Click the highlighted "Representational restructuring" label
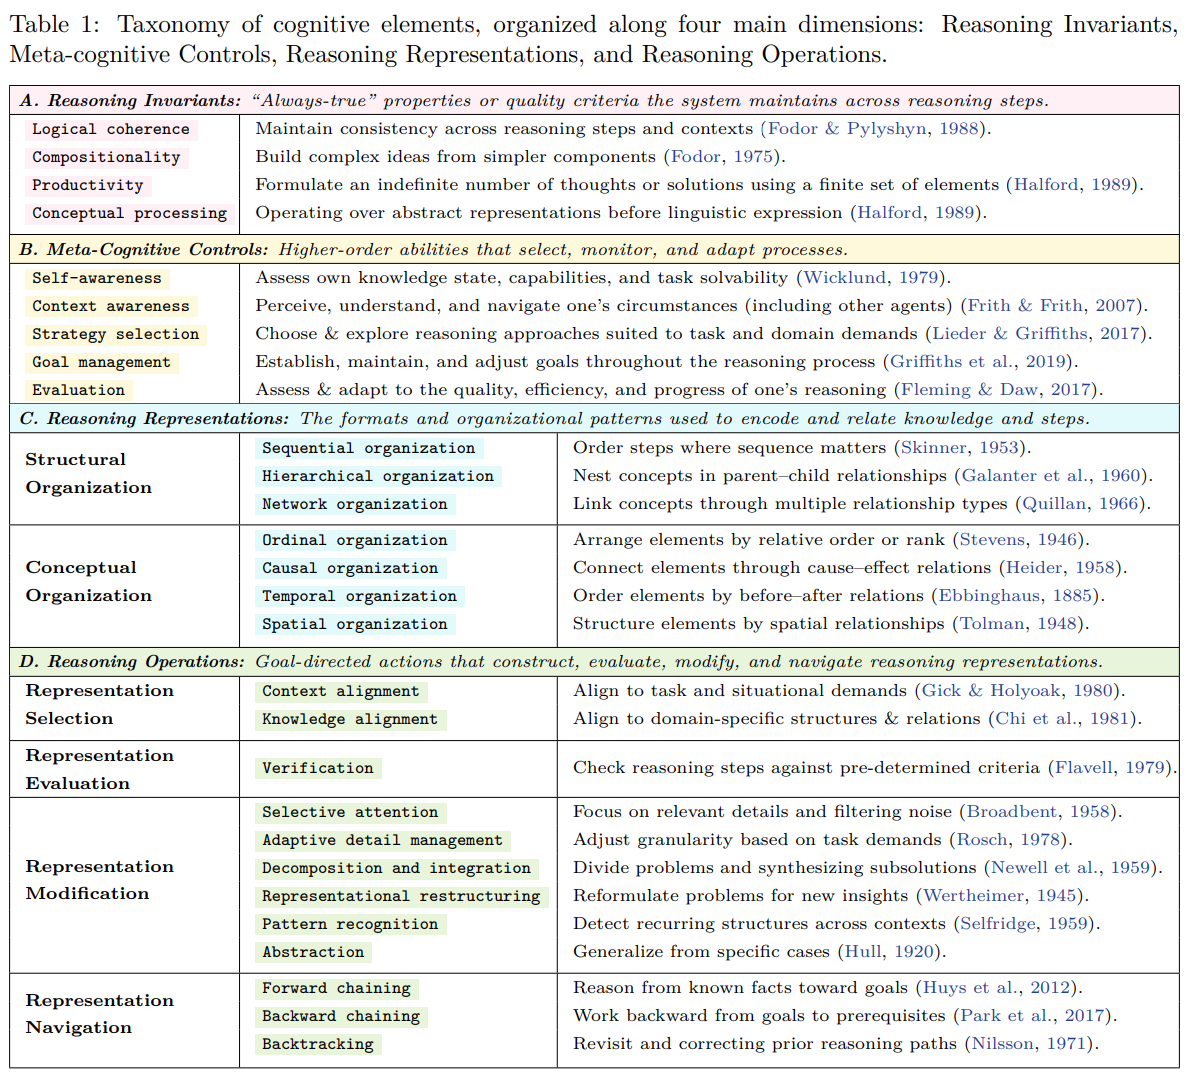 pyautogui.click(x=401, y=897)
